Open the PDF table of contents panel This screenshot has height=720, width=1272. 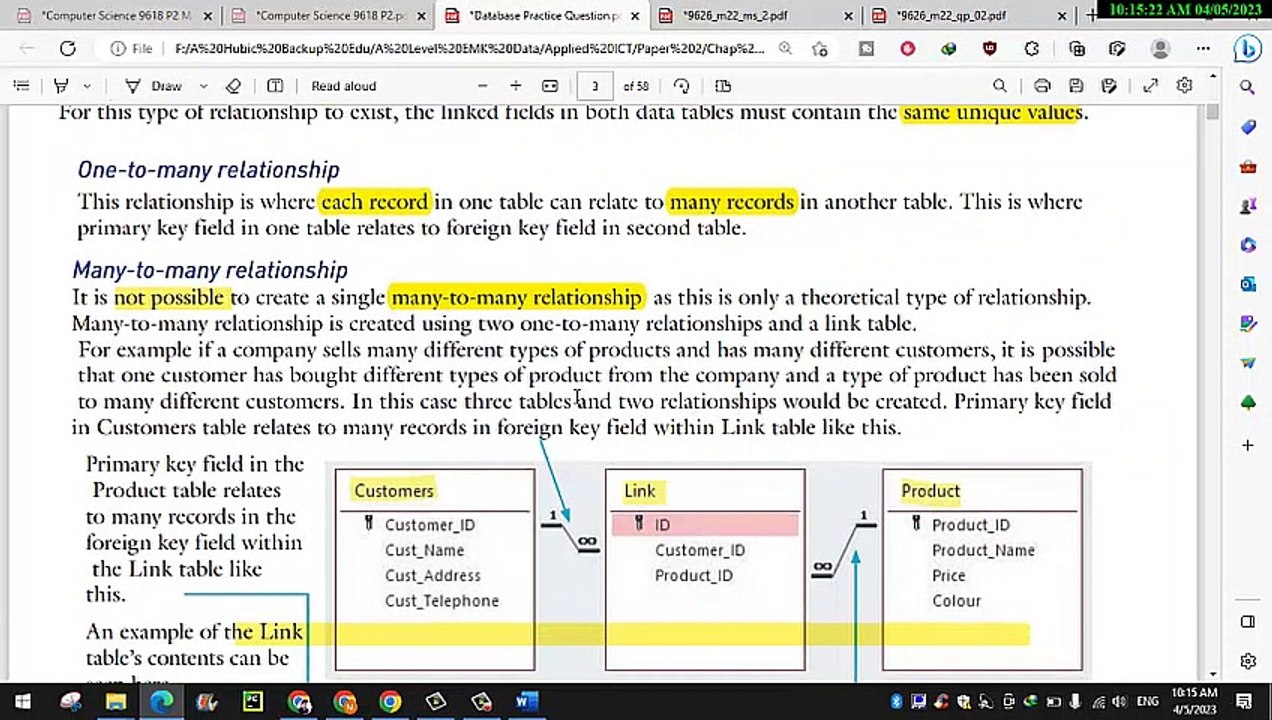coord(20,86)
